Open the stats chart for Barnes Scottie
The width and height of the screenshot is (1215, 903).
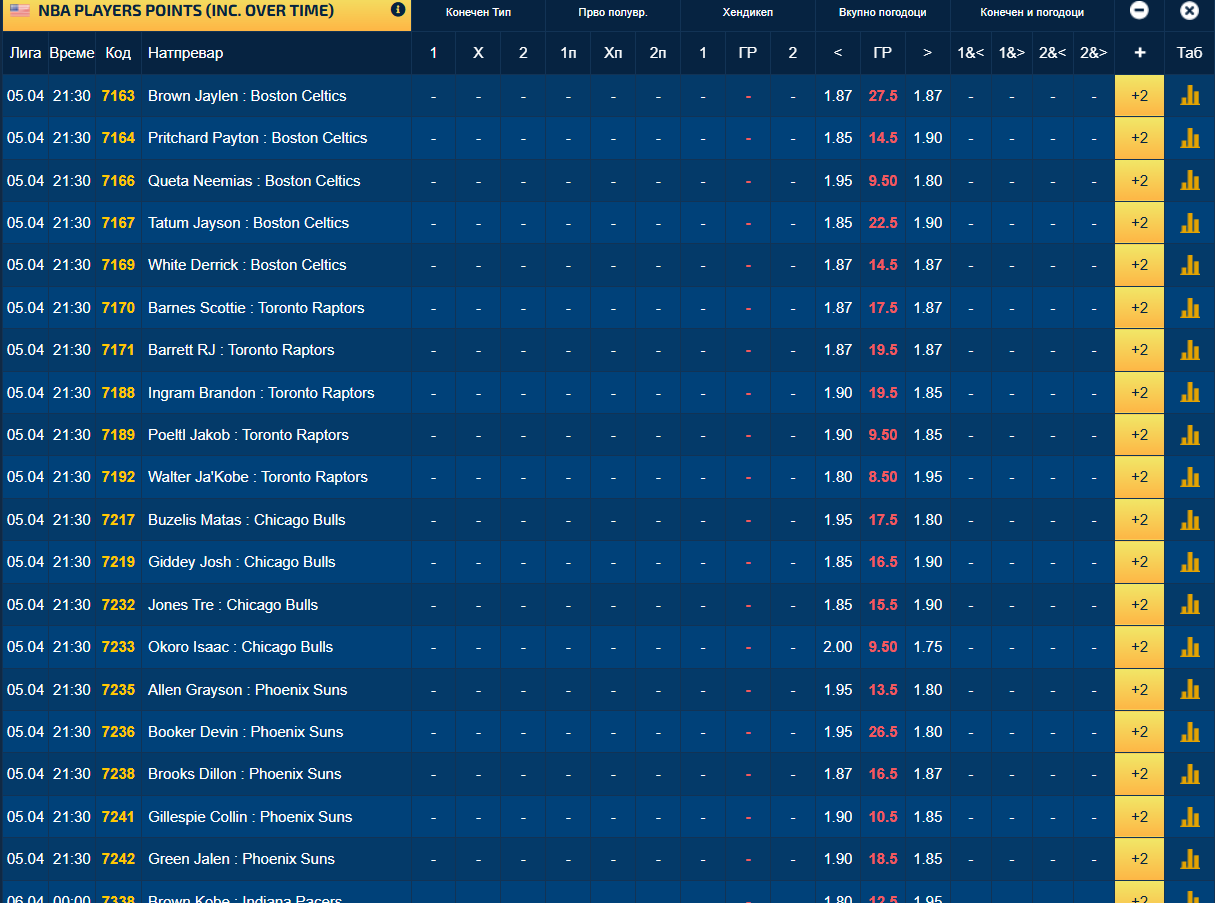pyautogui.click(x=1189, y=308)
